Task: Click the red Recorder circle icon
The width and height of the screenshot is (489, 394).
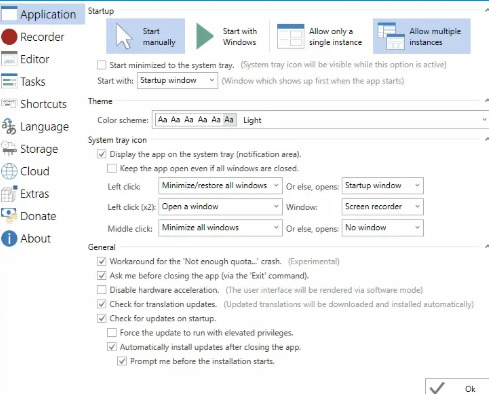Action: 9,37
